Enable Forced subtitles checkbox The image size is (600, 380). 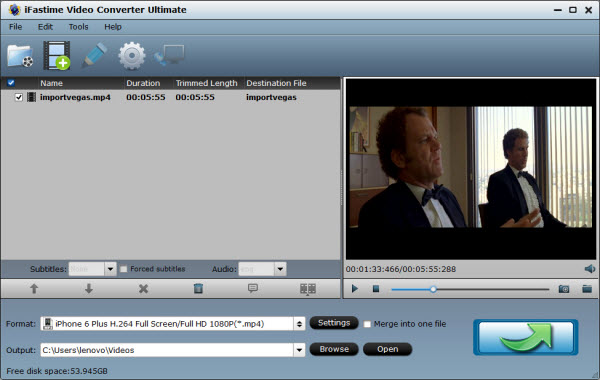pyautogui.click(x=124, y=269)
